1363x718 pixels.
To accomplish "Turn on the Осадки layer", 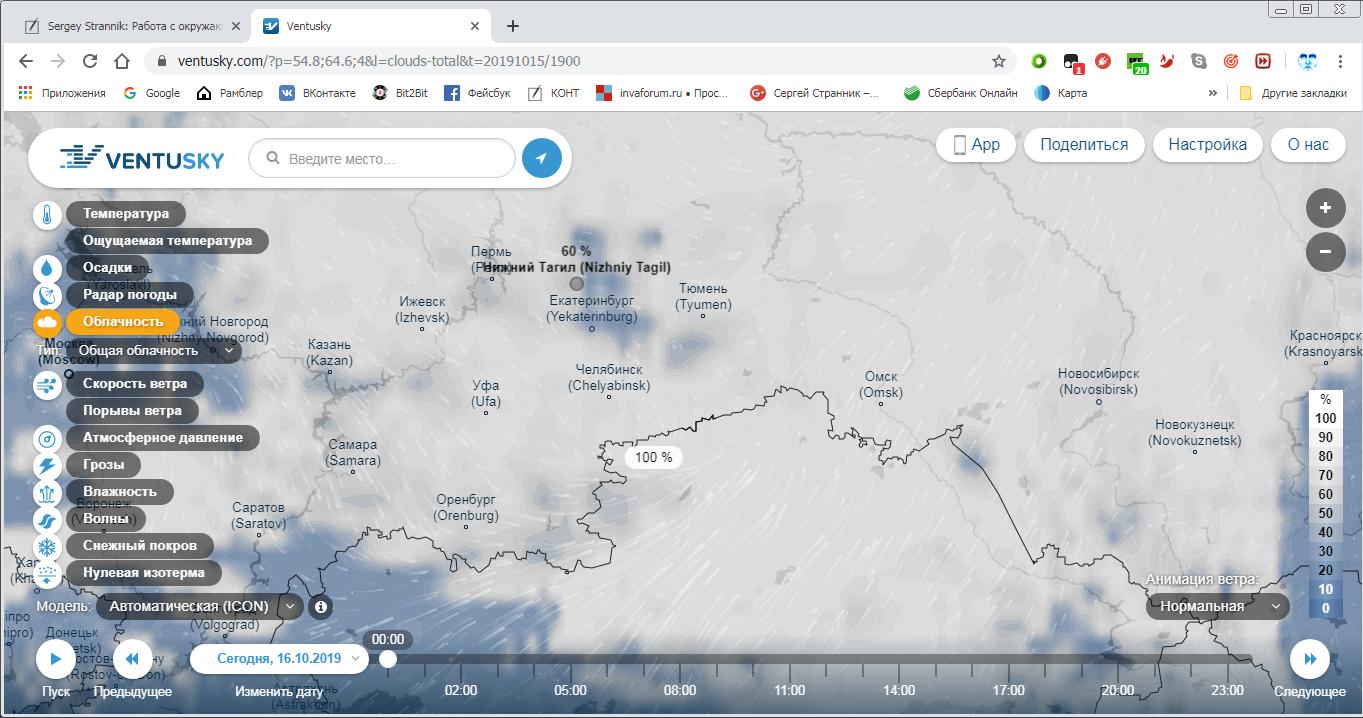I will click(x=107, y=268).
